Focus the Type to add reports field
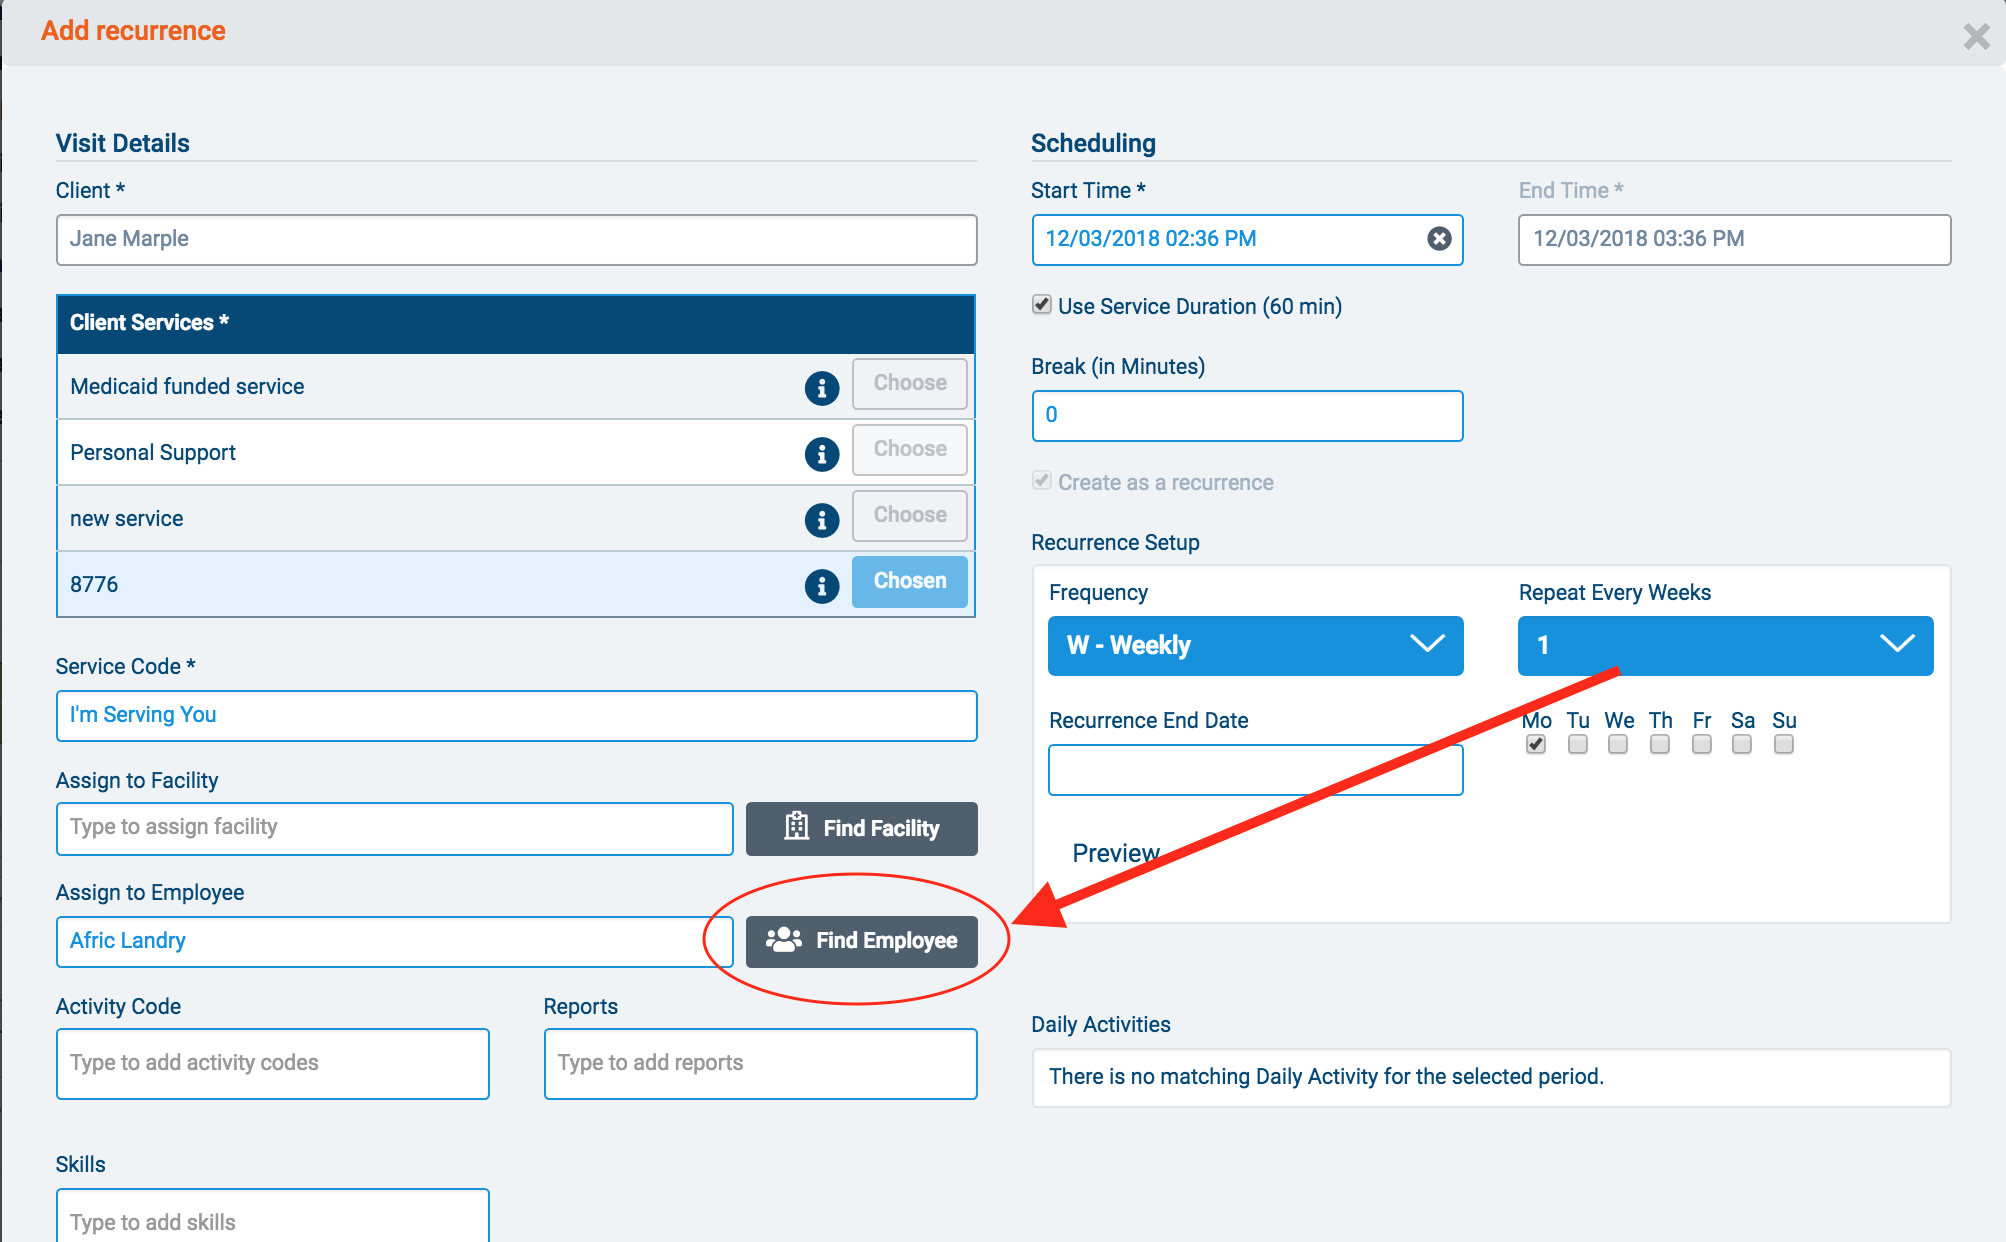This screenshot has height=1242, width=2006. 760,1063
